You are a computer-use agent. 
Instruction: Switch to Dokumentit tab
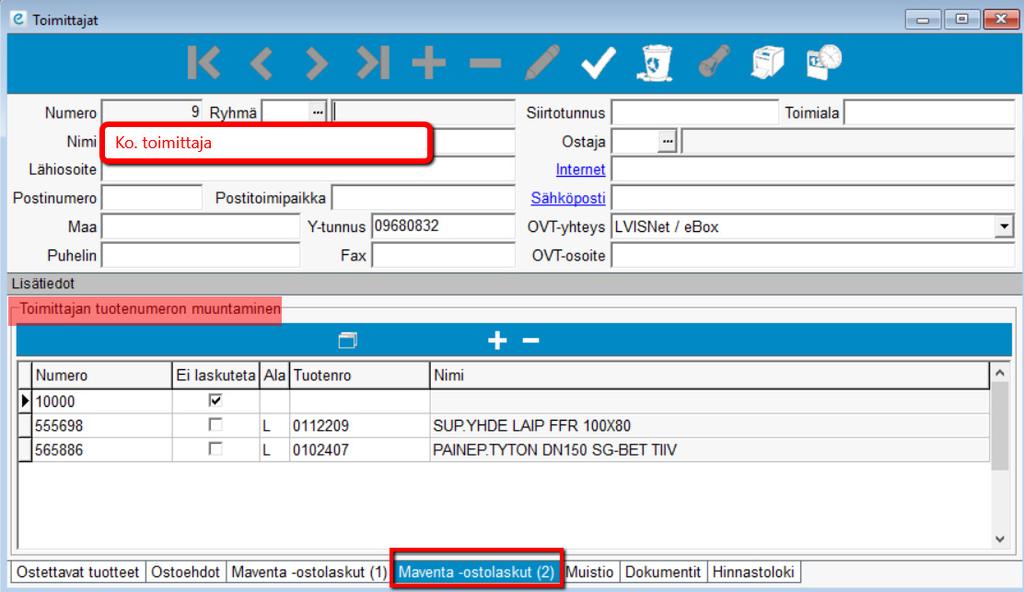[663, 572]
